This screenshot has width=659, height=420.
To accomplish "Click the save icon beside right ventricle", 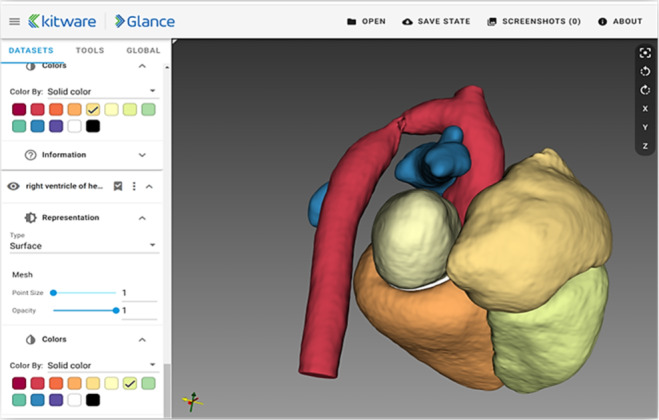I will point(118,186).
